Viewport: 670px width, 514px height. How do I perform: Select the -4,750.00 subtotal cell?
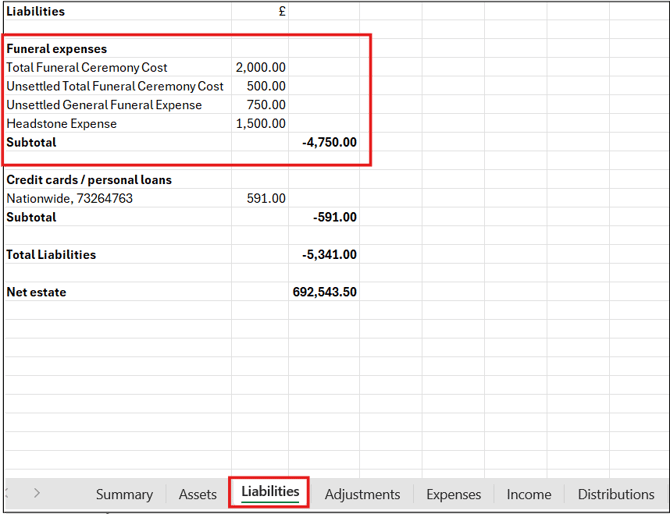click(324, 142)
